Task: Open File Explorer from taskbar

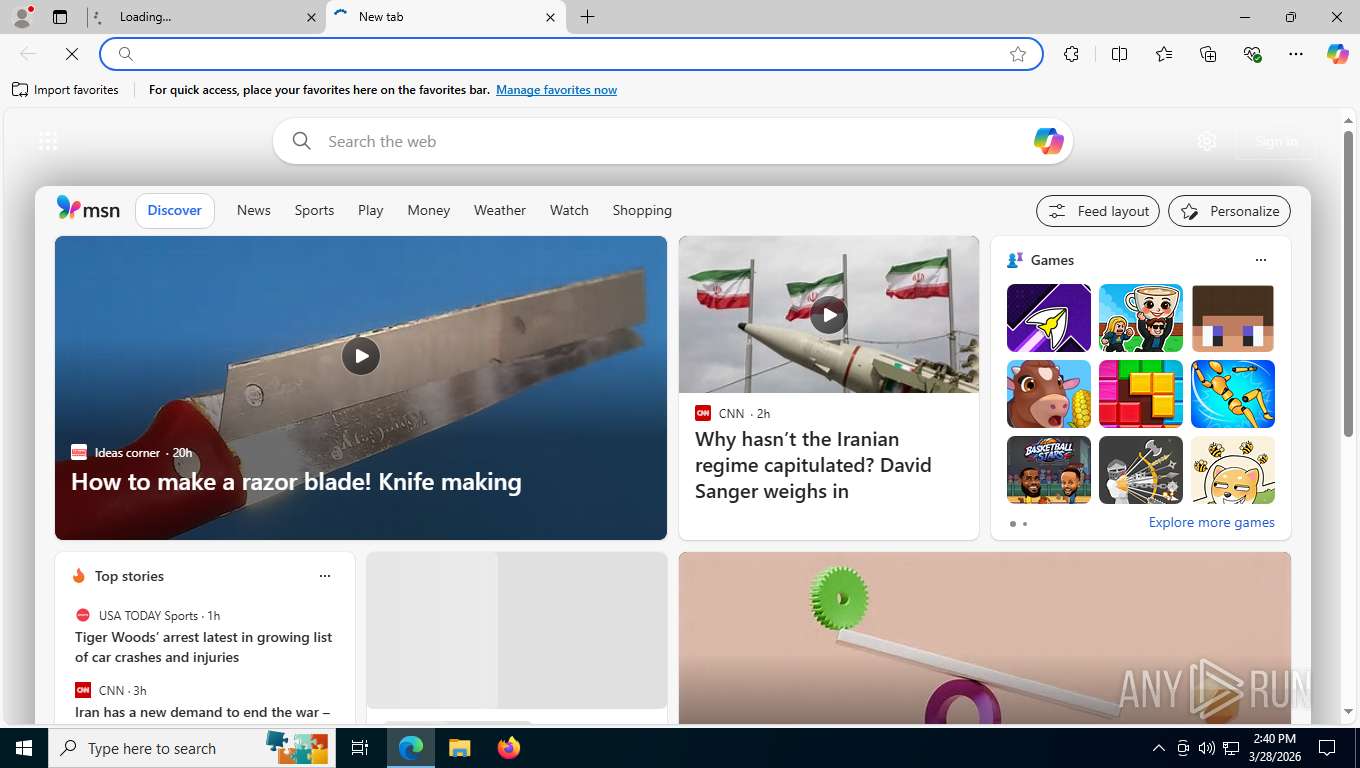Action: tap(459, 748)
